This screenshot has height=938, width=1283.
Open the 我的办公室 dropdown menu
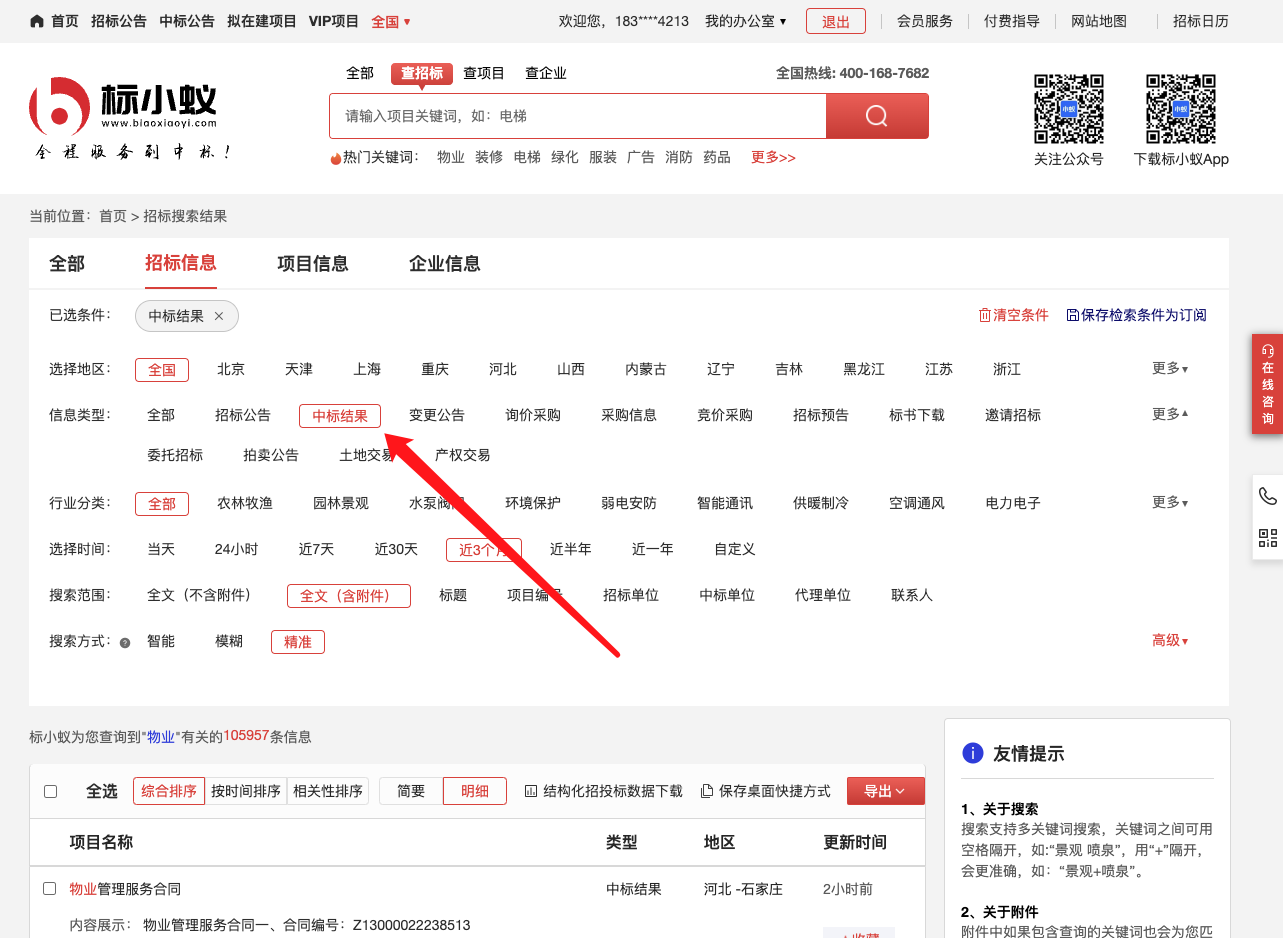745,21
